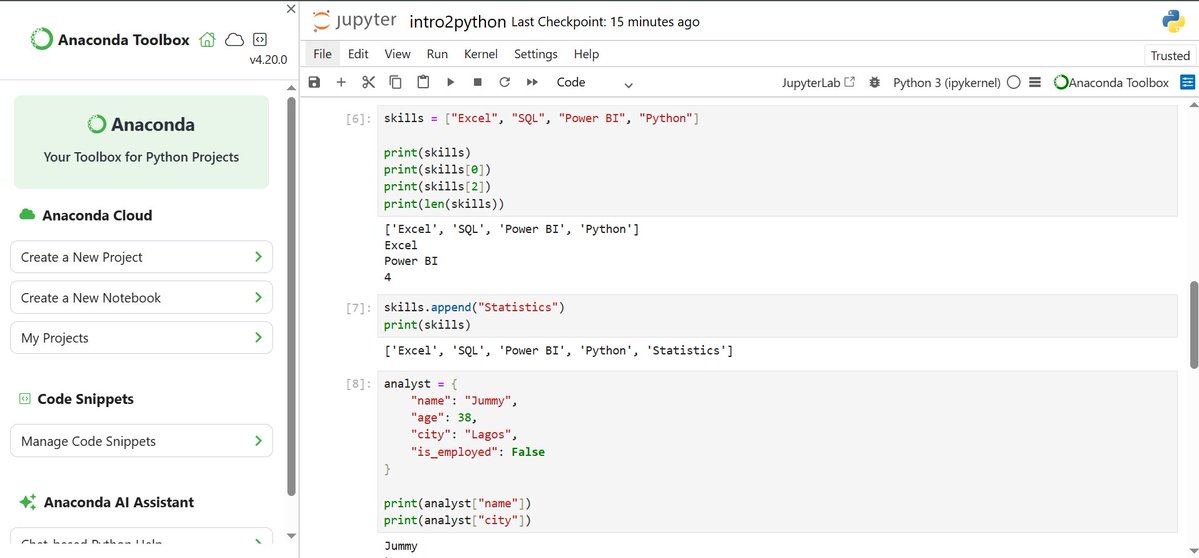Screen dimensions: 1199x558
Task: Click the Anaconda AI Assistant heading
Action: [119, 502]
